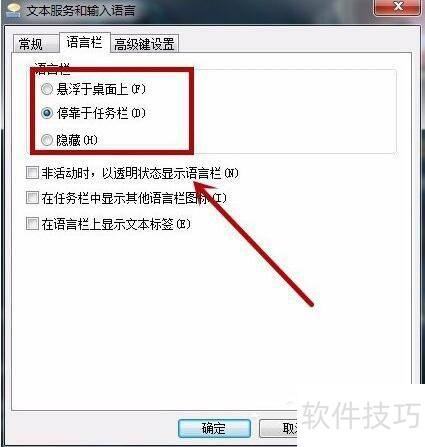The width and height of the screenshot is (425, 447).
Task: Click the 文本服务和输入语言 title text
Action: [81, 11]
